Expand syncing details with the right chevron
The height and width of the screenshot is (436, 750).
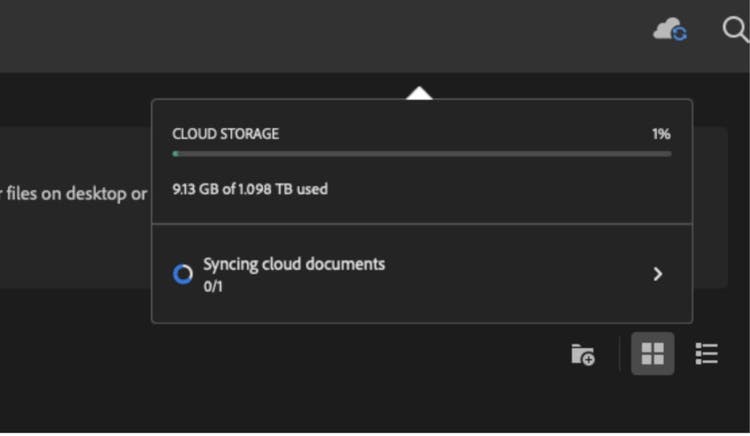(657, 274)
